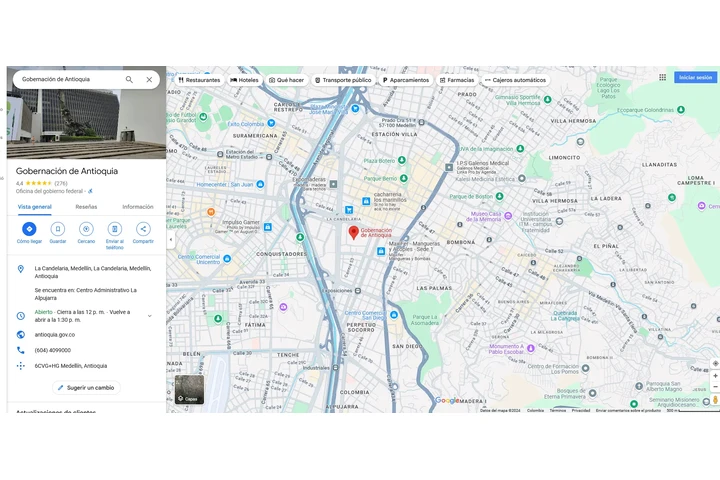Select the Restaurantes filter chip

(199, 80)
